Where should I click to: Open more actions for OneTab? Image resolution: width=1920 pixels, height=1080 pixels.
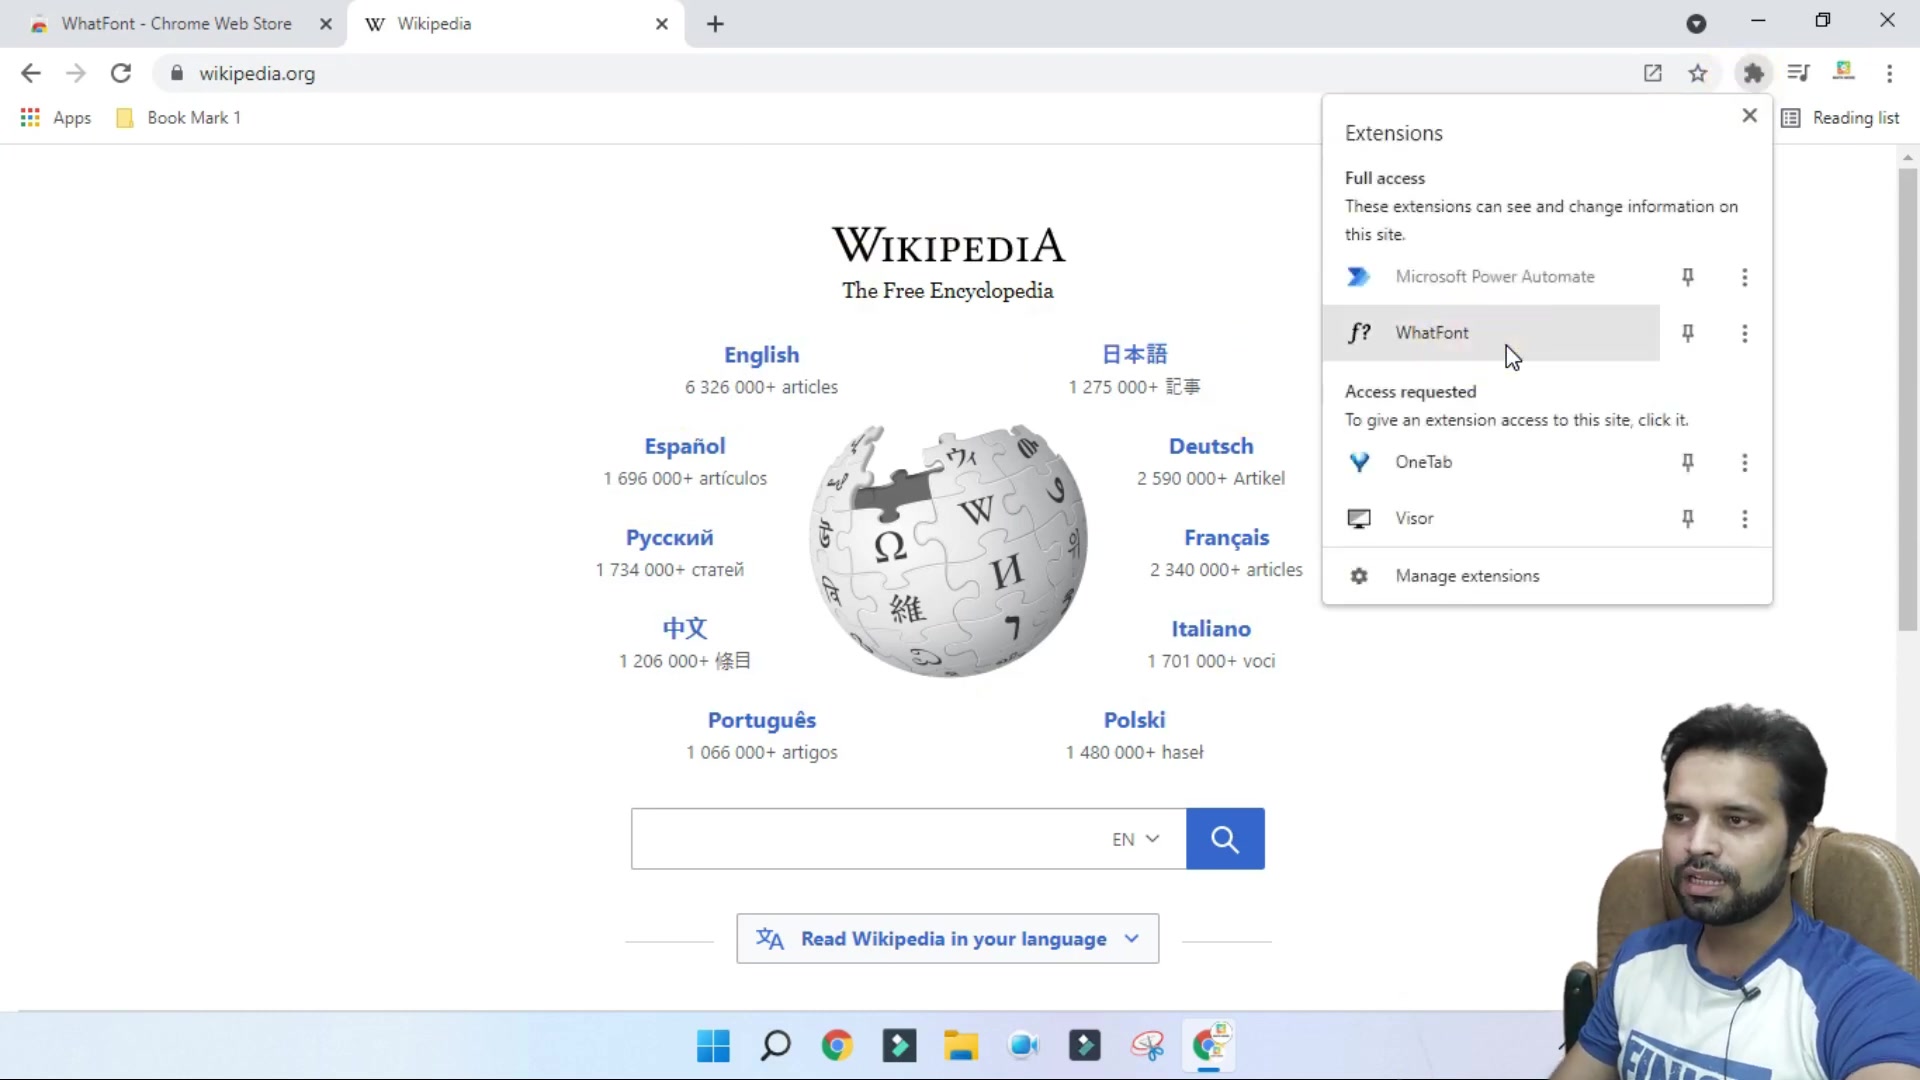click(1745, 462)
